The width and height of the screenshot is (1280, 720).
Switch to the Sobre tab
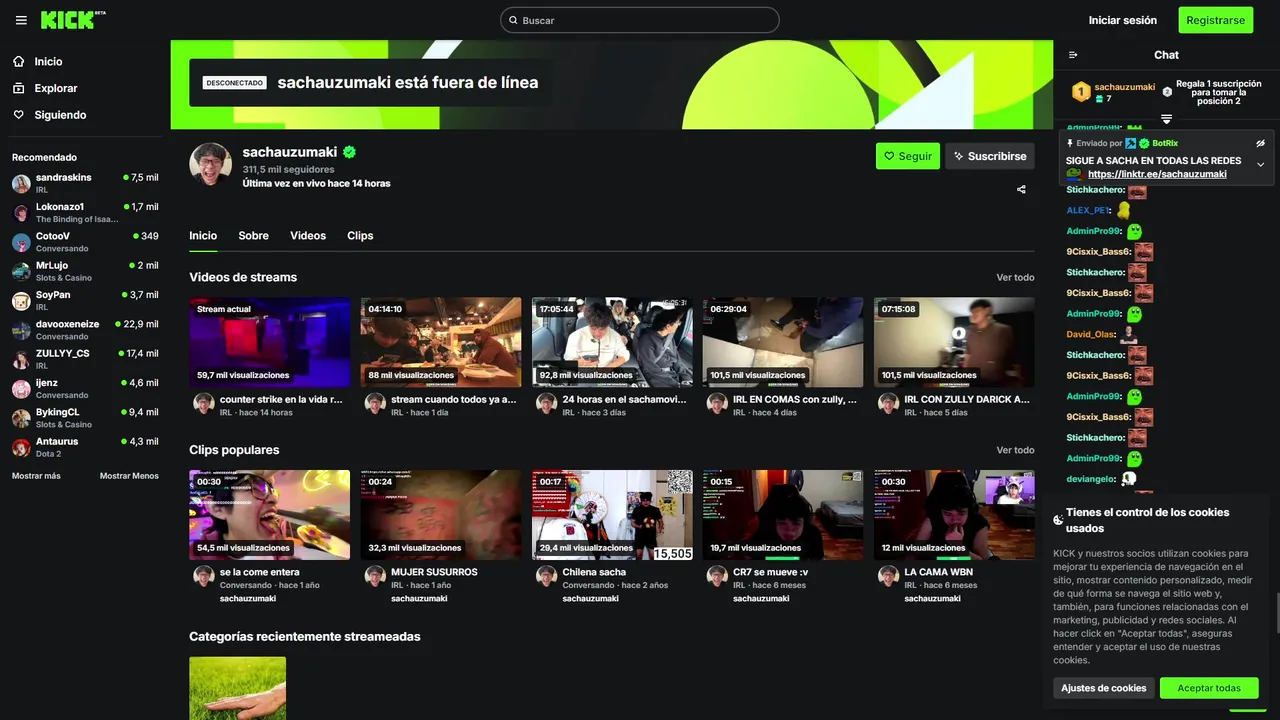point(253,236)
